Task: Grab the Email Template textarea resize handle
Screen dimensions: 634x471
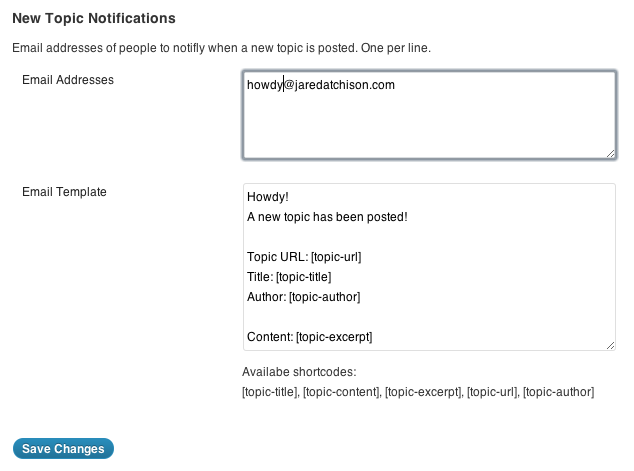Action: (x=610, y=344)
